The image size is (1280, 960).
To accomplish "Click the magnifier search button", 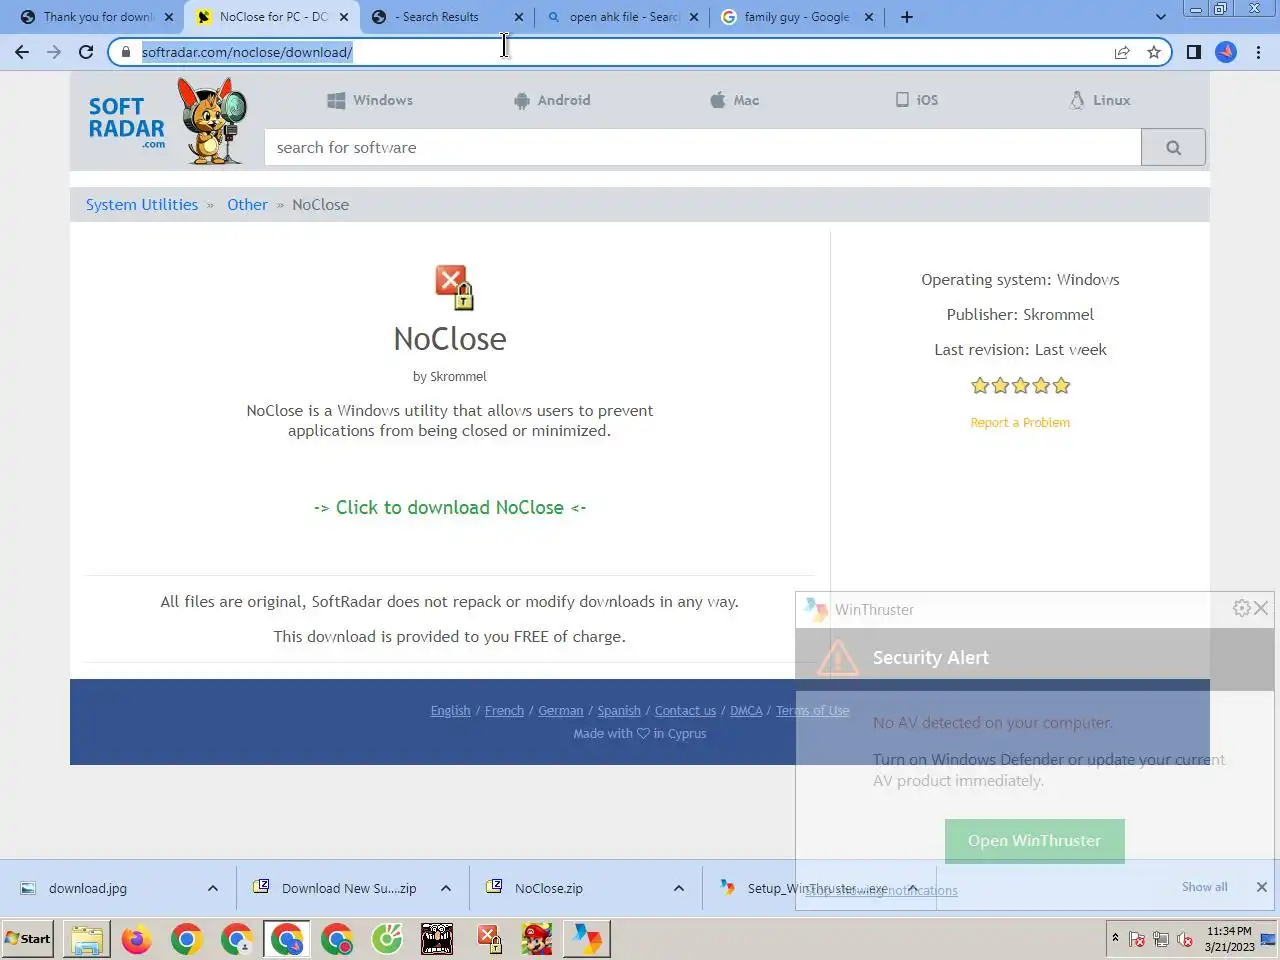I will 1173,147.
